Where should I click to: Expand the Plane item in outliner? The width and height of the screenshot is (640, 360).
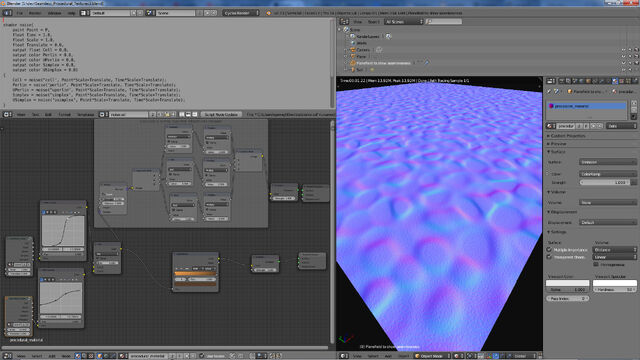tap(346, 56)
